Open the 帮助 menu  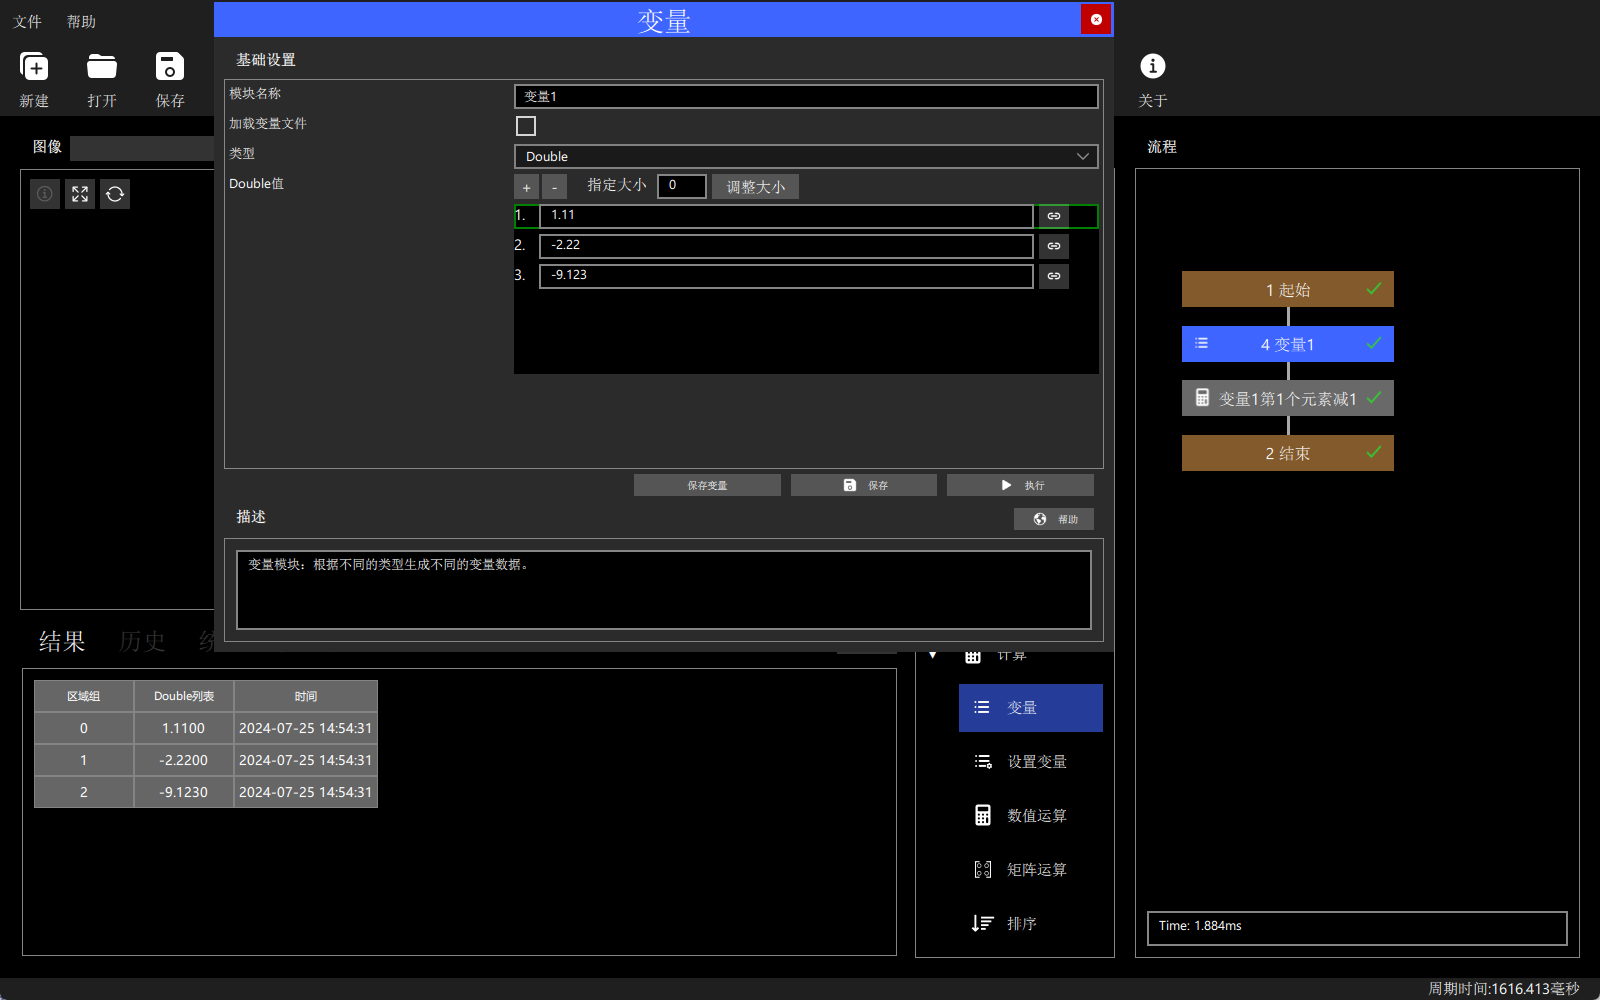[82, 22]
